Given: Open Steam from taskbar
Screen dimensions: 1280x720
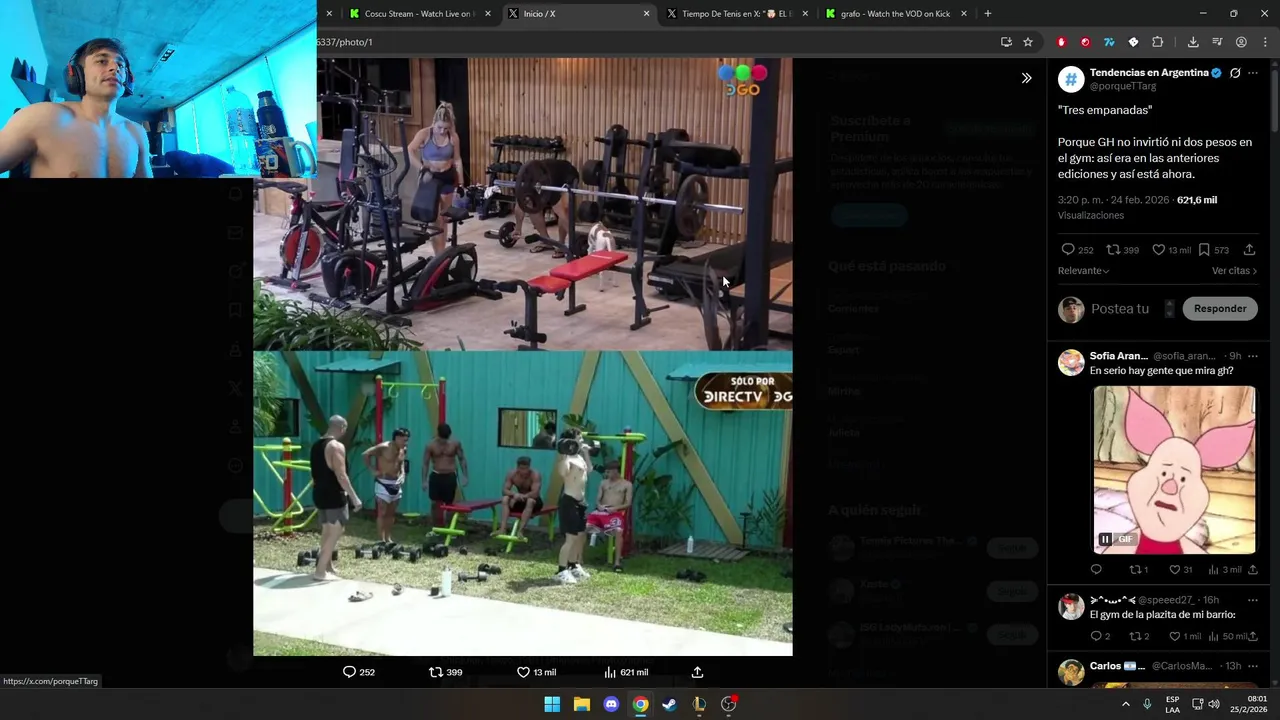Looking at the screenshot, I should (x=669, y=704).
